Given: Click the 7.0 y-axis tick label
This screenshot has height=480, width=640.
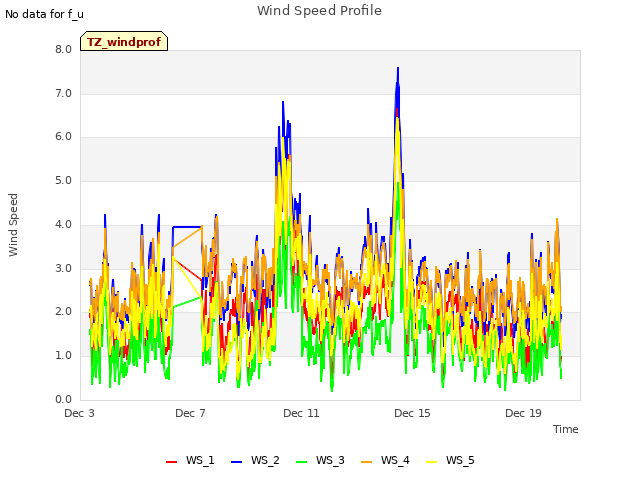Looking at the screenshot, I should pyautogui.click(x=63, y=93).
